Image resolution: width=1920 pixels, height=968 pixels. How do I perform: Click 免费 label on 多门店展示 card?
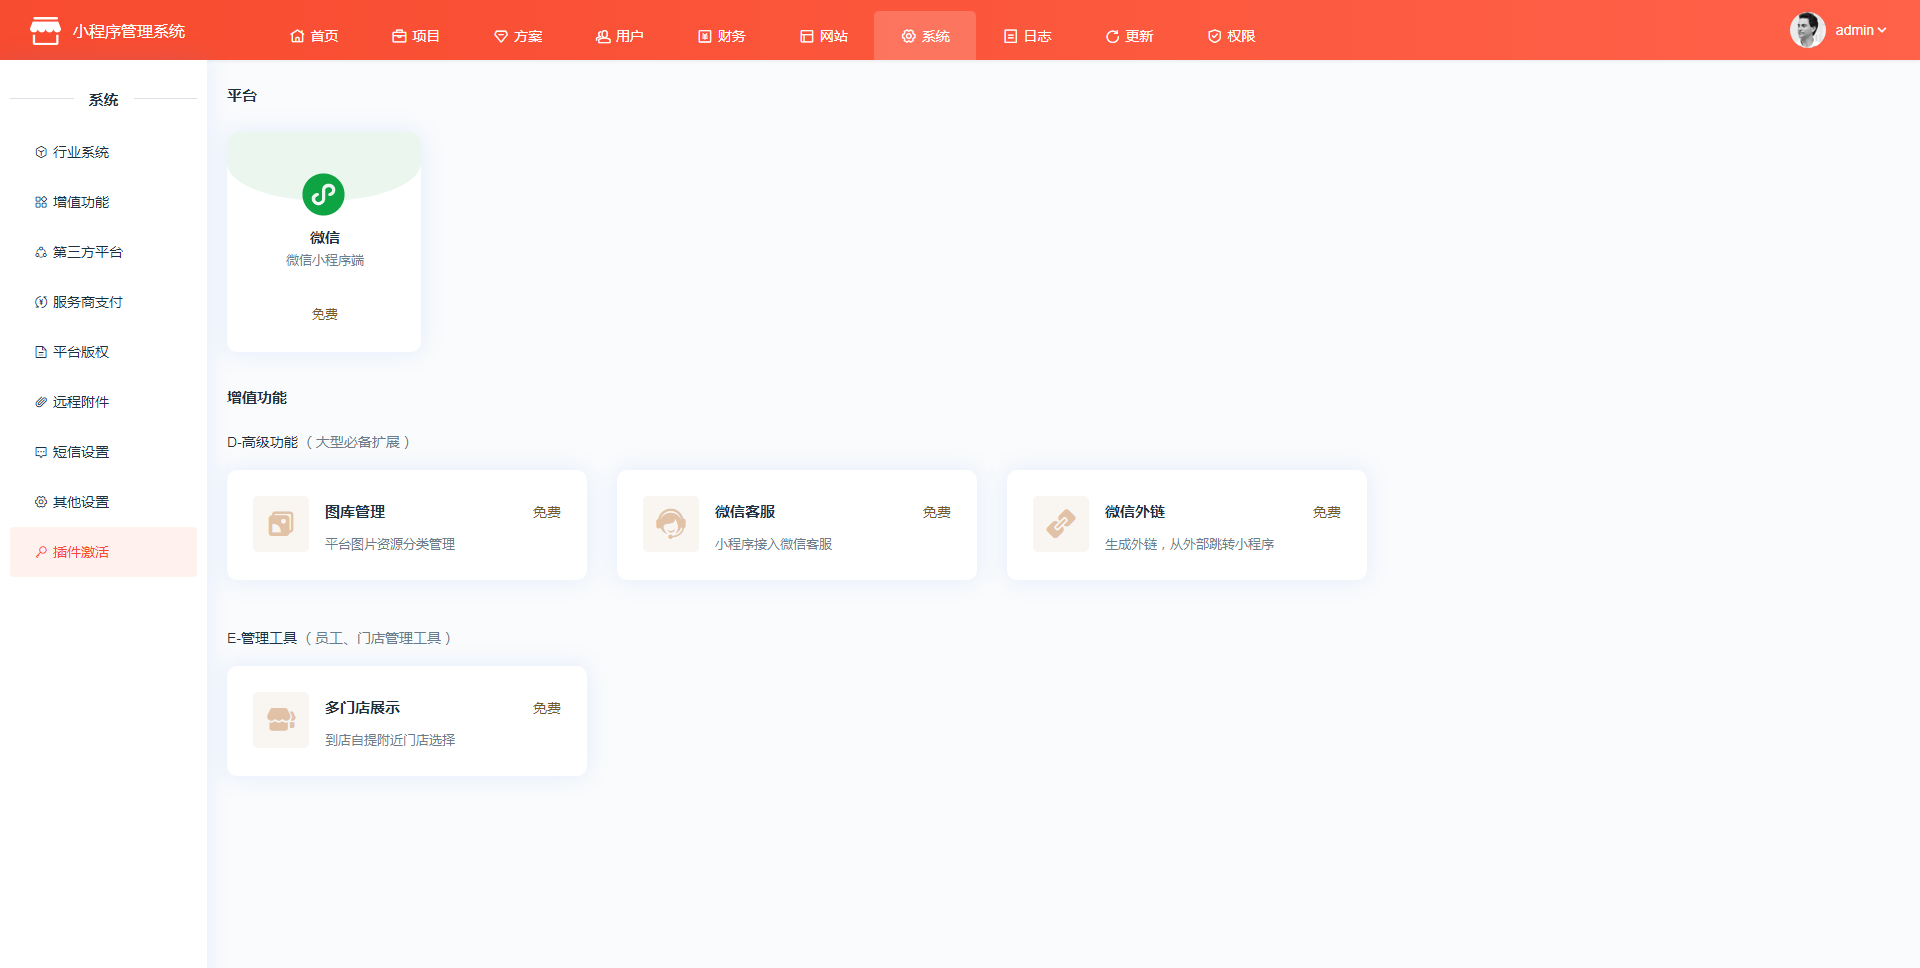pos(546,708)
